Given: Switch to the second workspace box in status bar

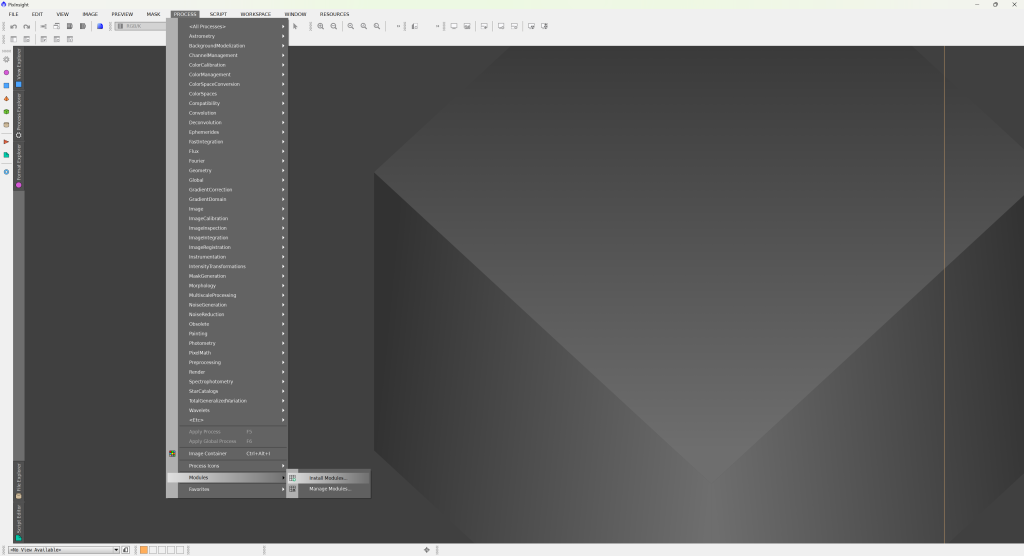Looking at the screenshot, I should pos(153,550).
